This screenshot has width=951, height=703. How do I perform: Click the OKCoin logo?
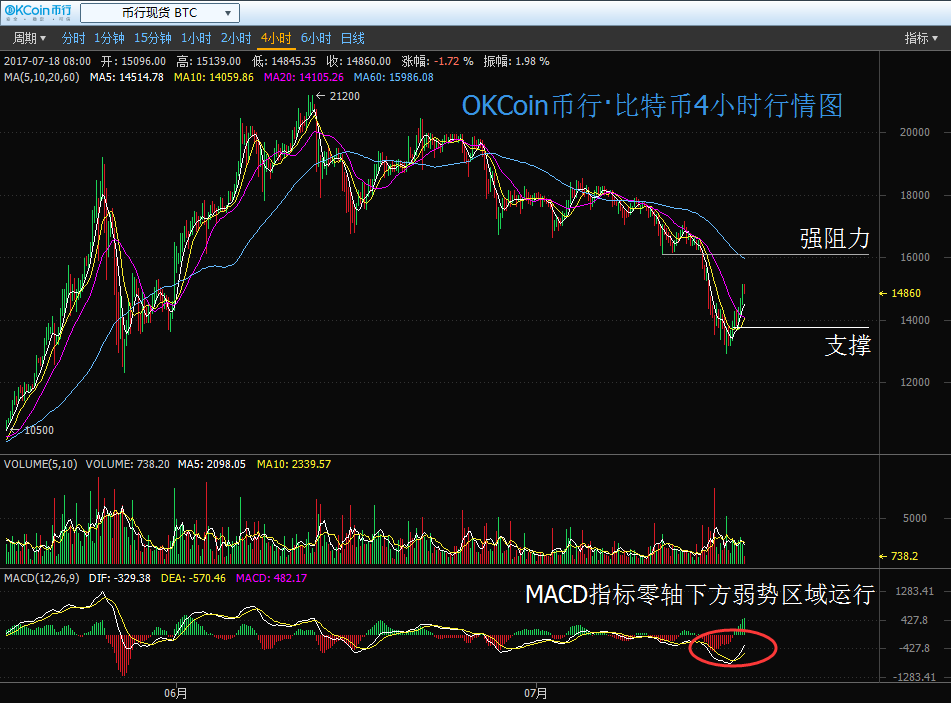pyautogui.click(x=36, y=13)
